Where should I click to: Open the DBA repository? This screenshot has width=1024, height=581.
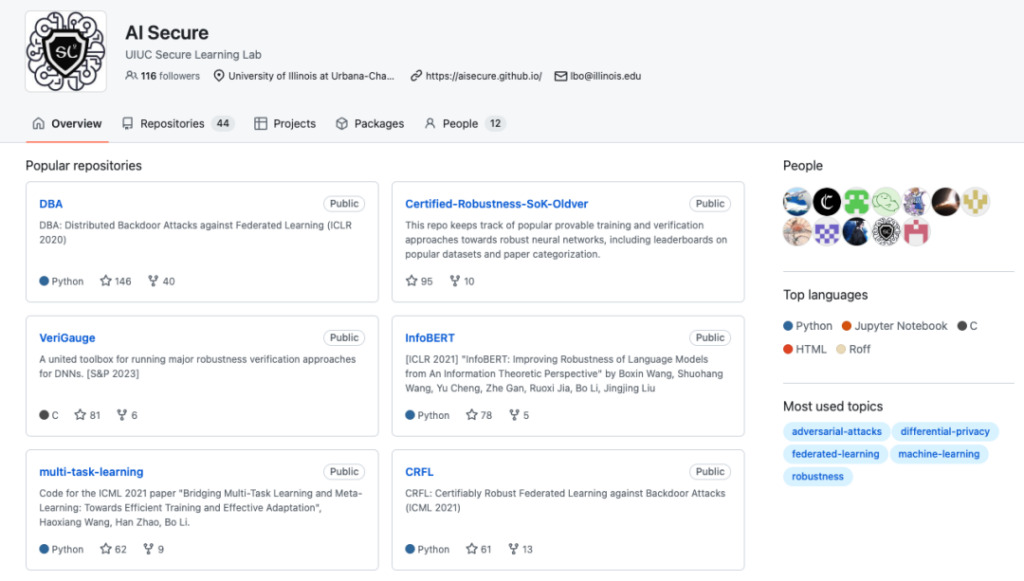point(51,204)
